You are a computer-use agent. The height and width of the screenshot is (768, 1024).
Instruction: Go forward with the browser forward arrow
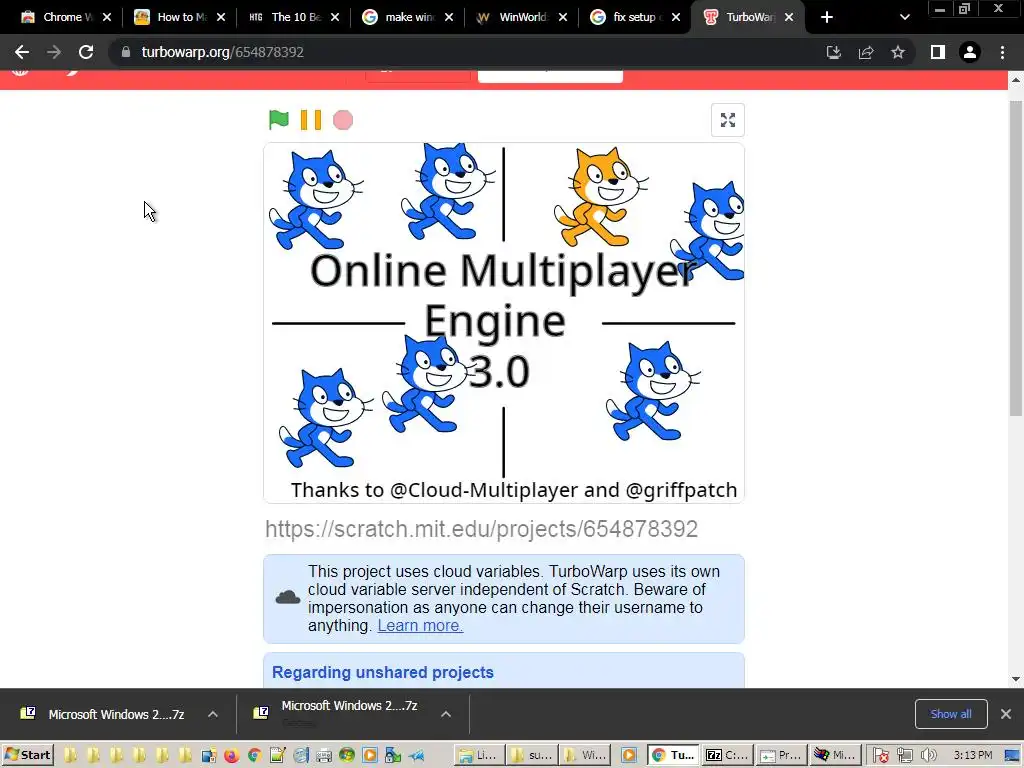coord(54,52)
